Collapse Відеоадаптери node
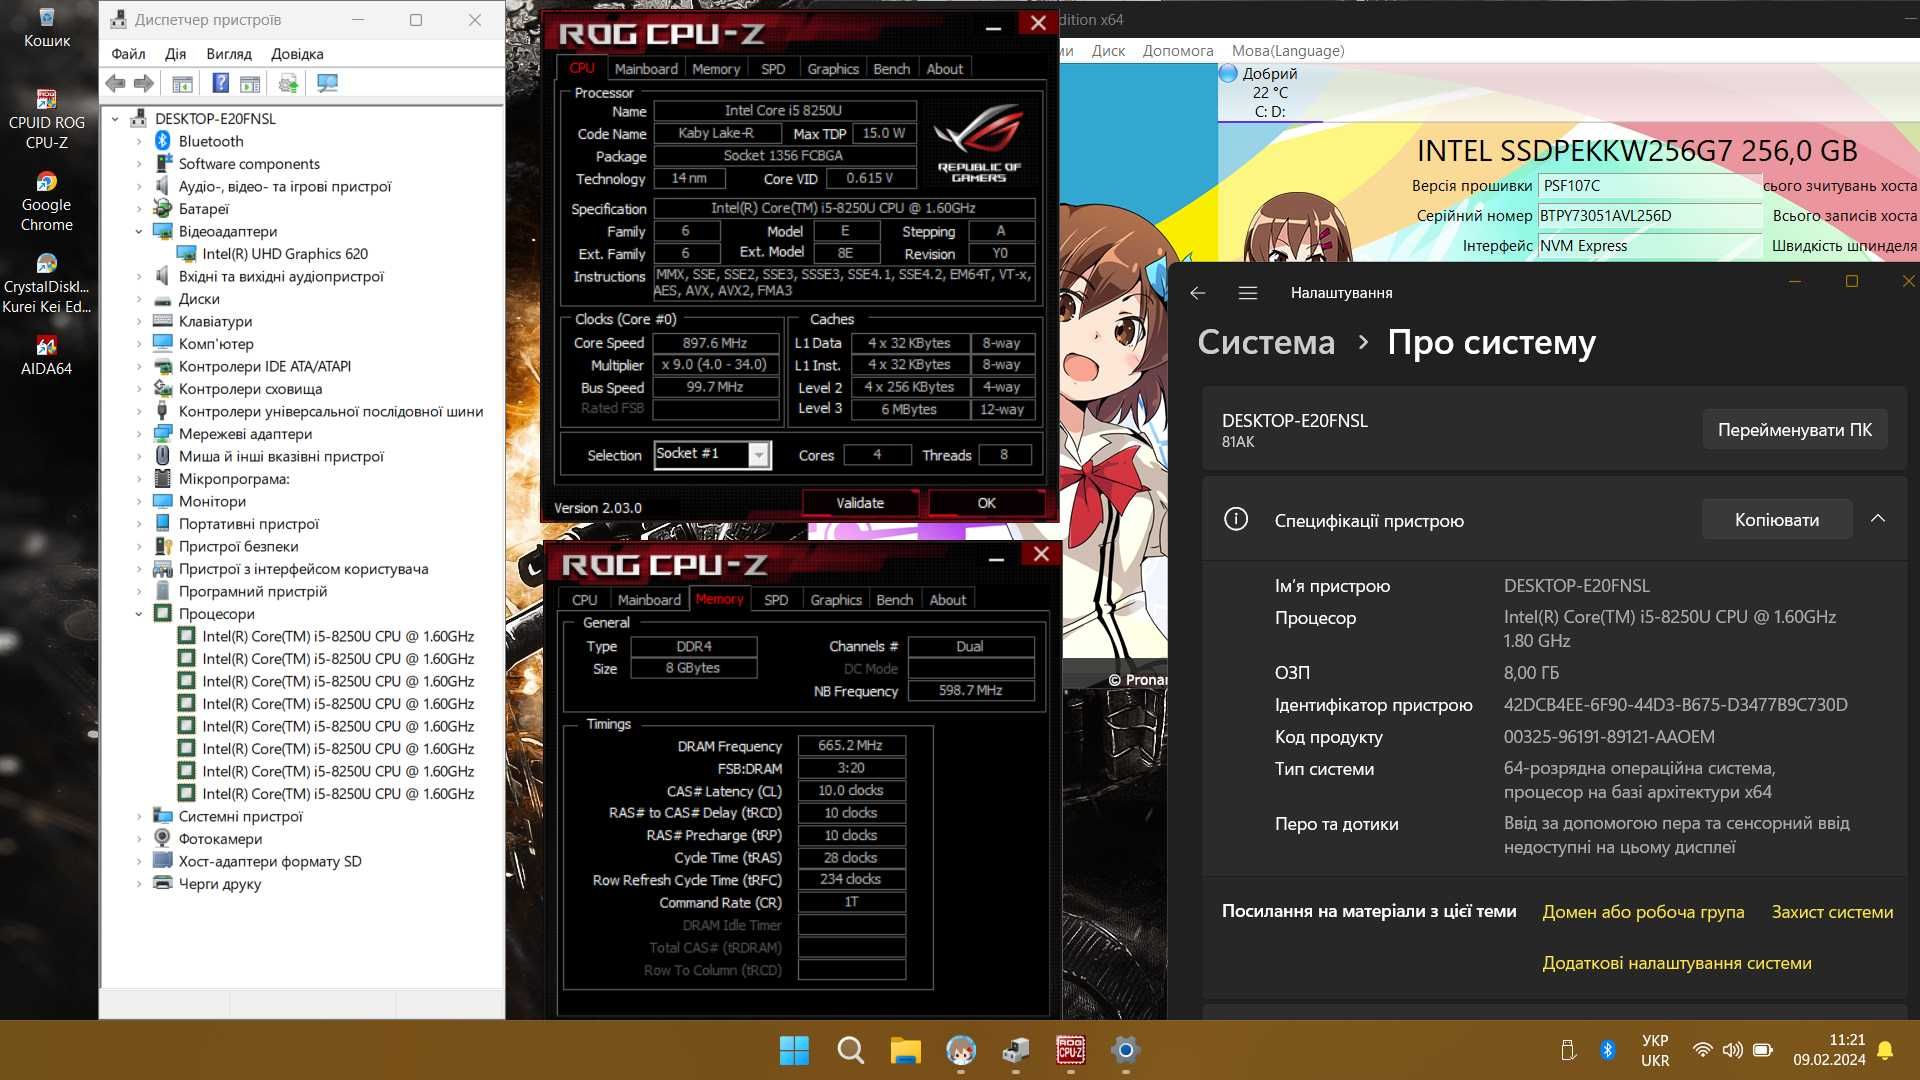1920x1080 pixels. pos(139,232)
